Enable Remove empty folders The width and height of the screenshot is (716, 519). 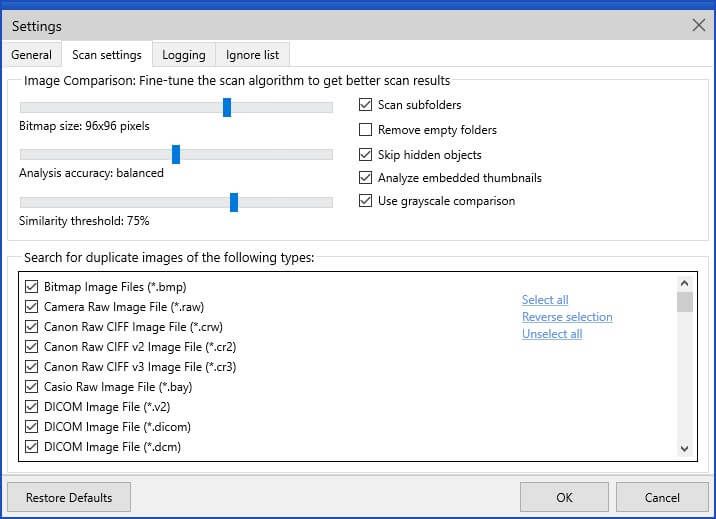pos(365,130)
